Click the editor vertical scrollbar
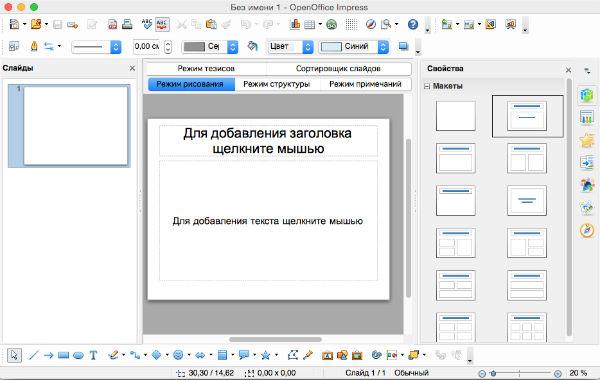The image size is (600, 380). [408, 218]
